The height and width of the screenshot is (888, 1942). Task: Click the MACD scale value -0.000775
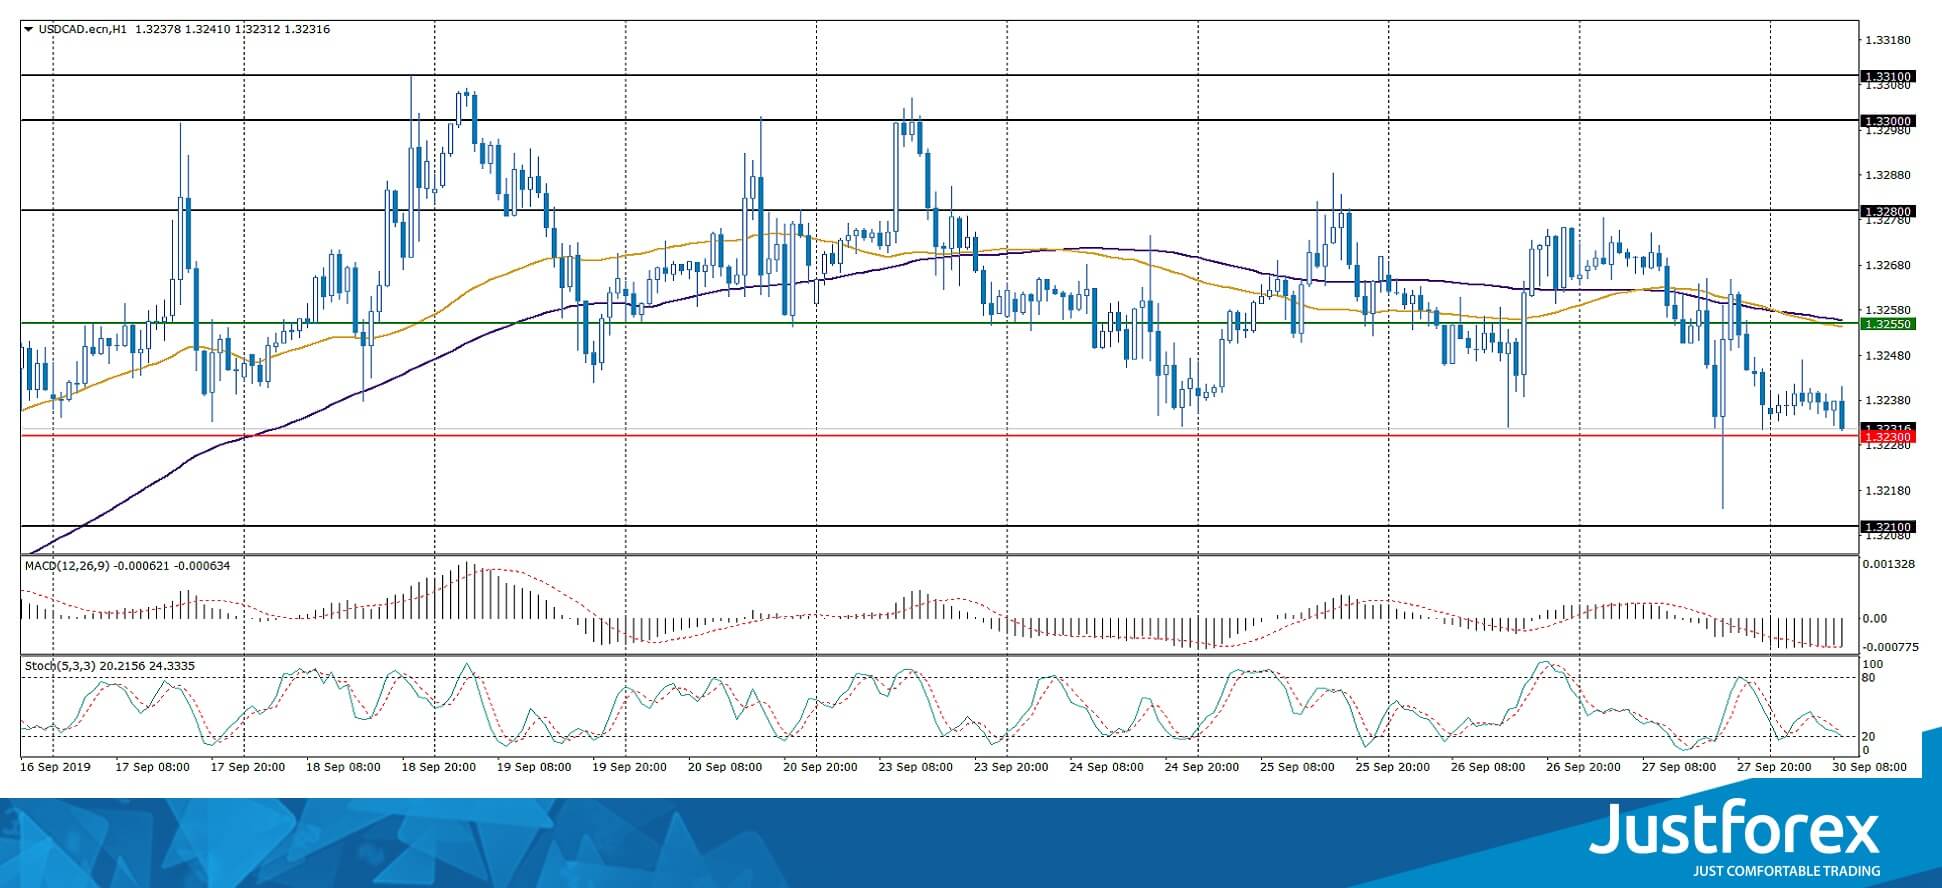tap(1889, 647)
